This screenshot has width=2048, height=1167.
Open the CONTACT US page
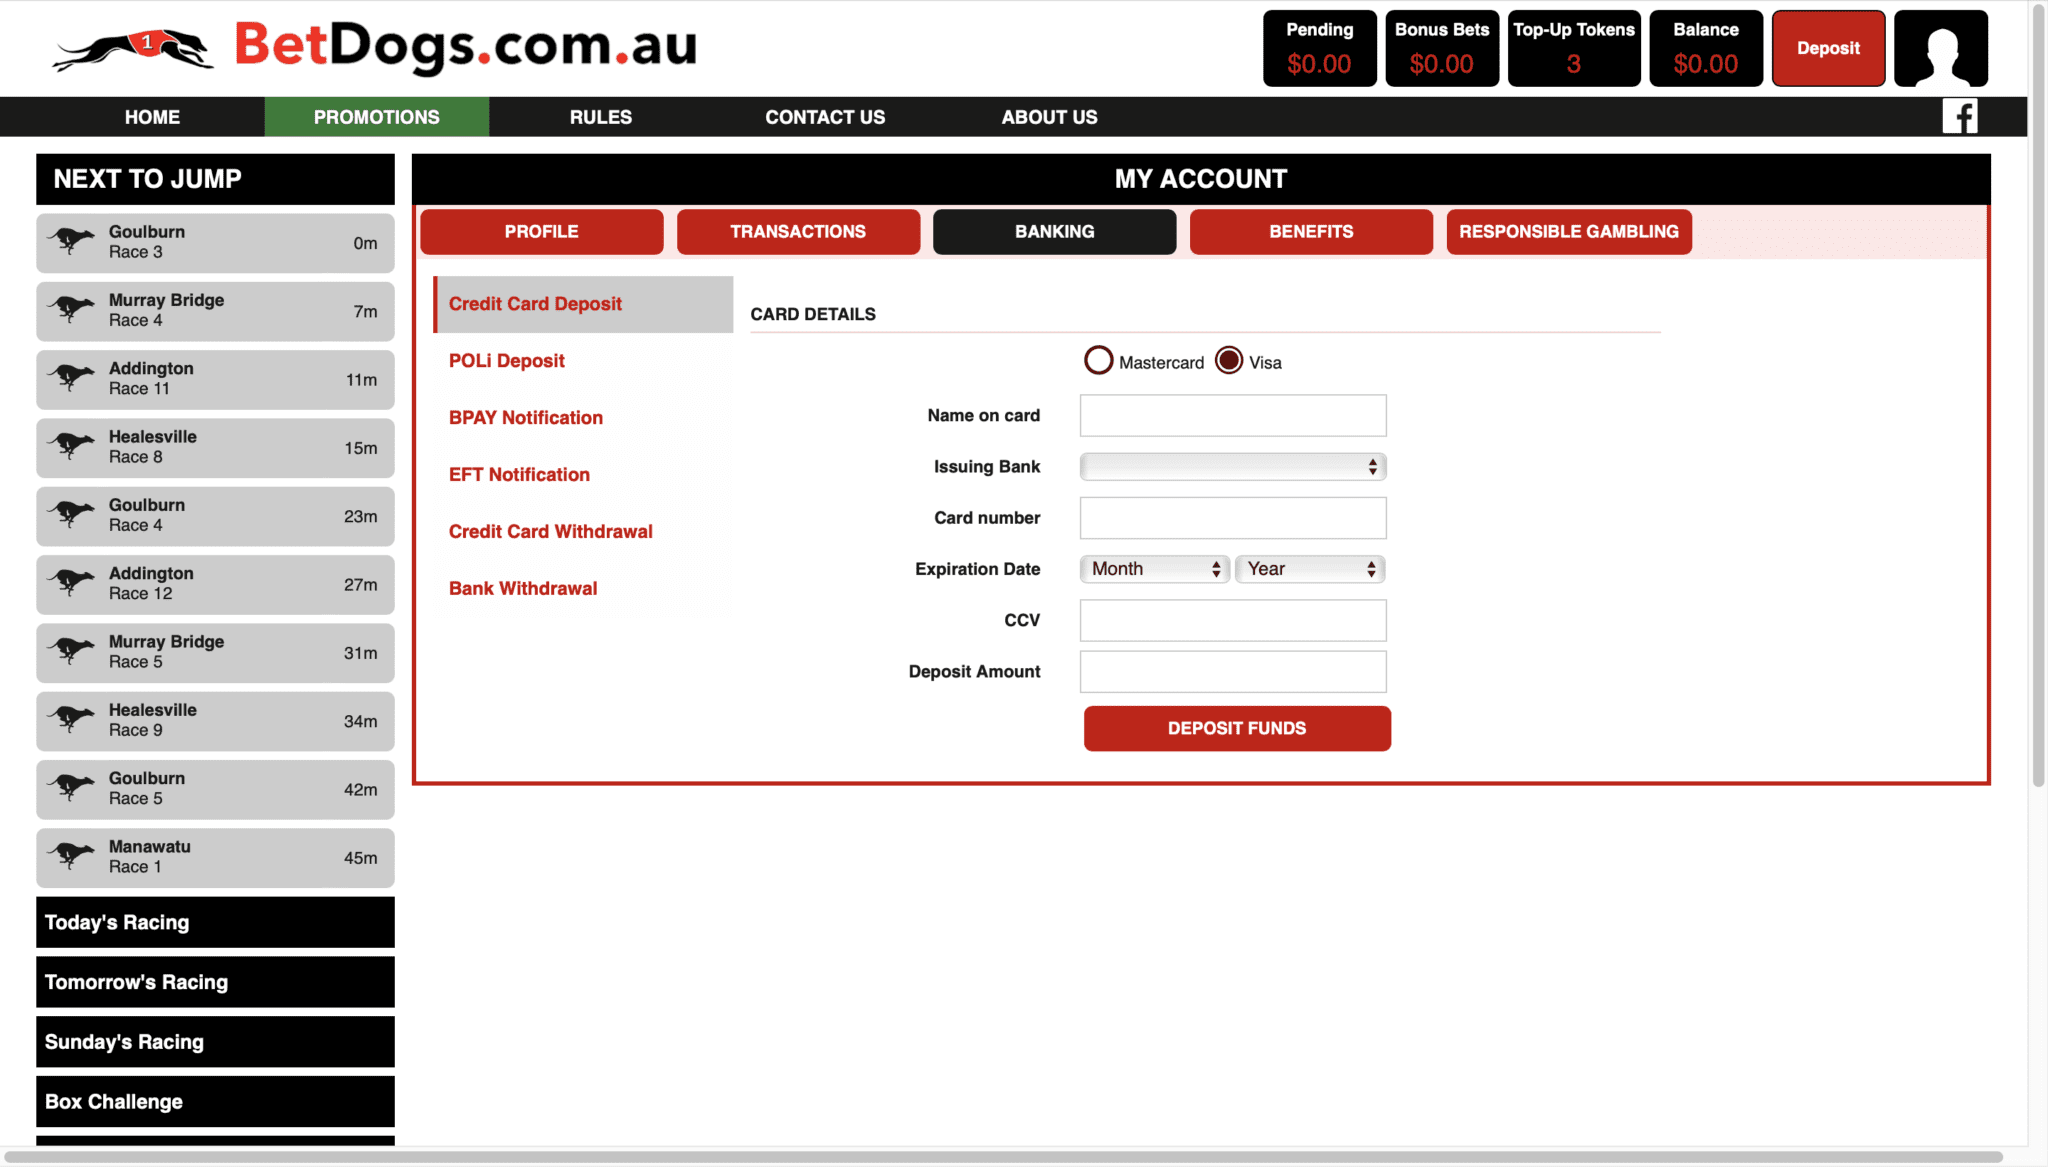tap(825, 117)
